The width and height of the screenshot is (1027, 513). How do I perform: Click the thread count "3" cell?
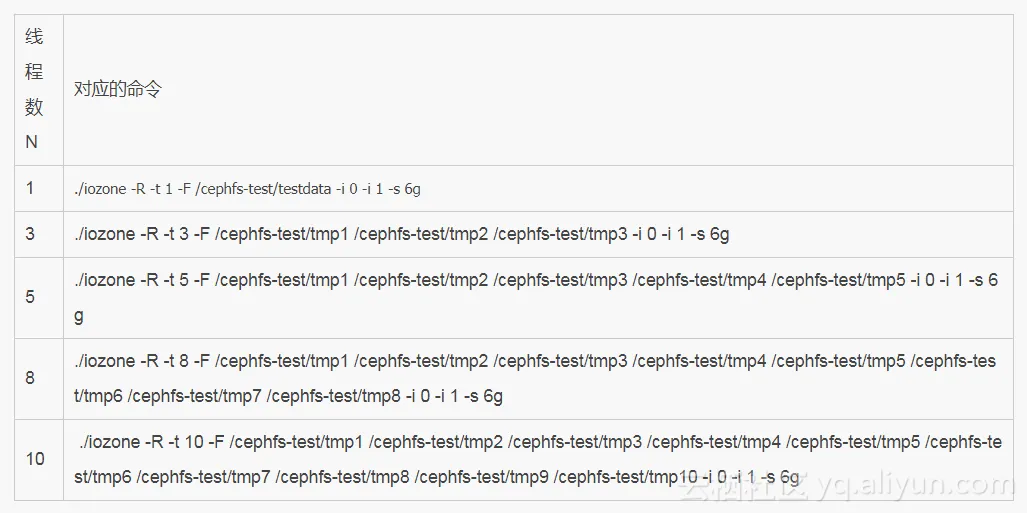click(x=31, y=234)
